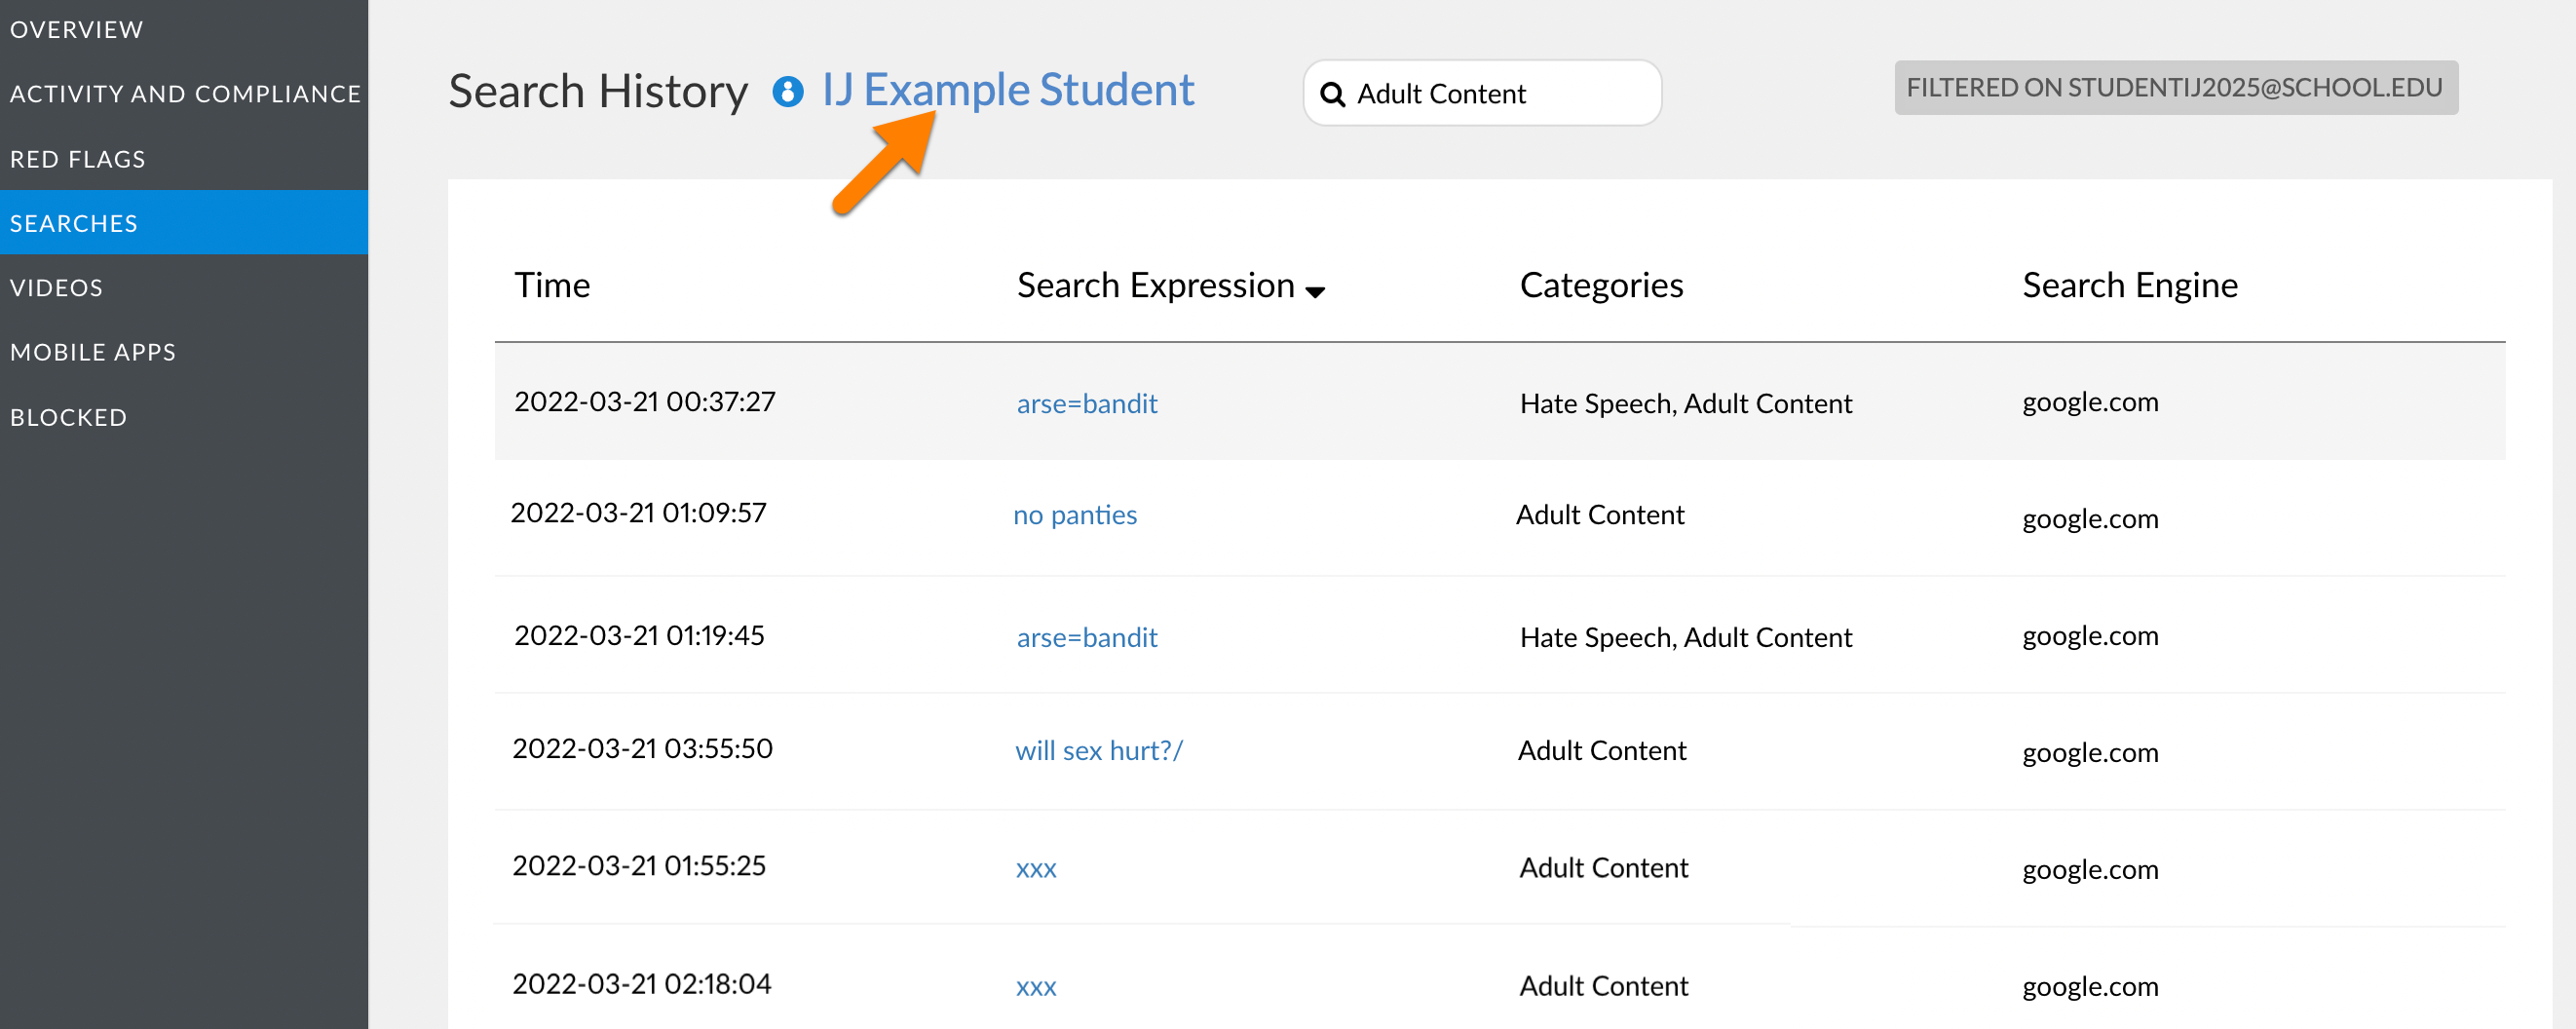Screen dimensions: 2576x1029
Task: Select the Searches sidebar item
Action: click(74, 222)
